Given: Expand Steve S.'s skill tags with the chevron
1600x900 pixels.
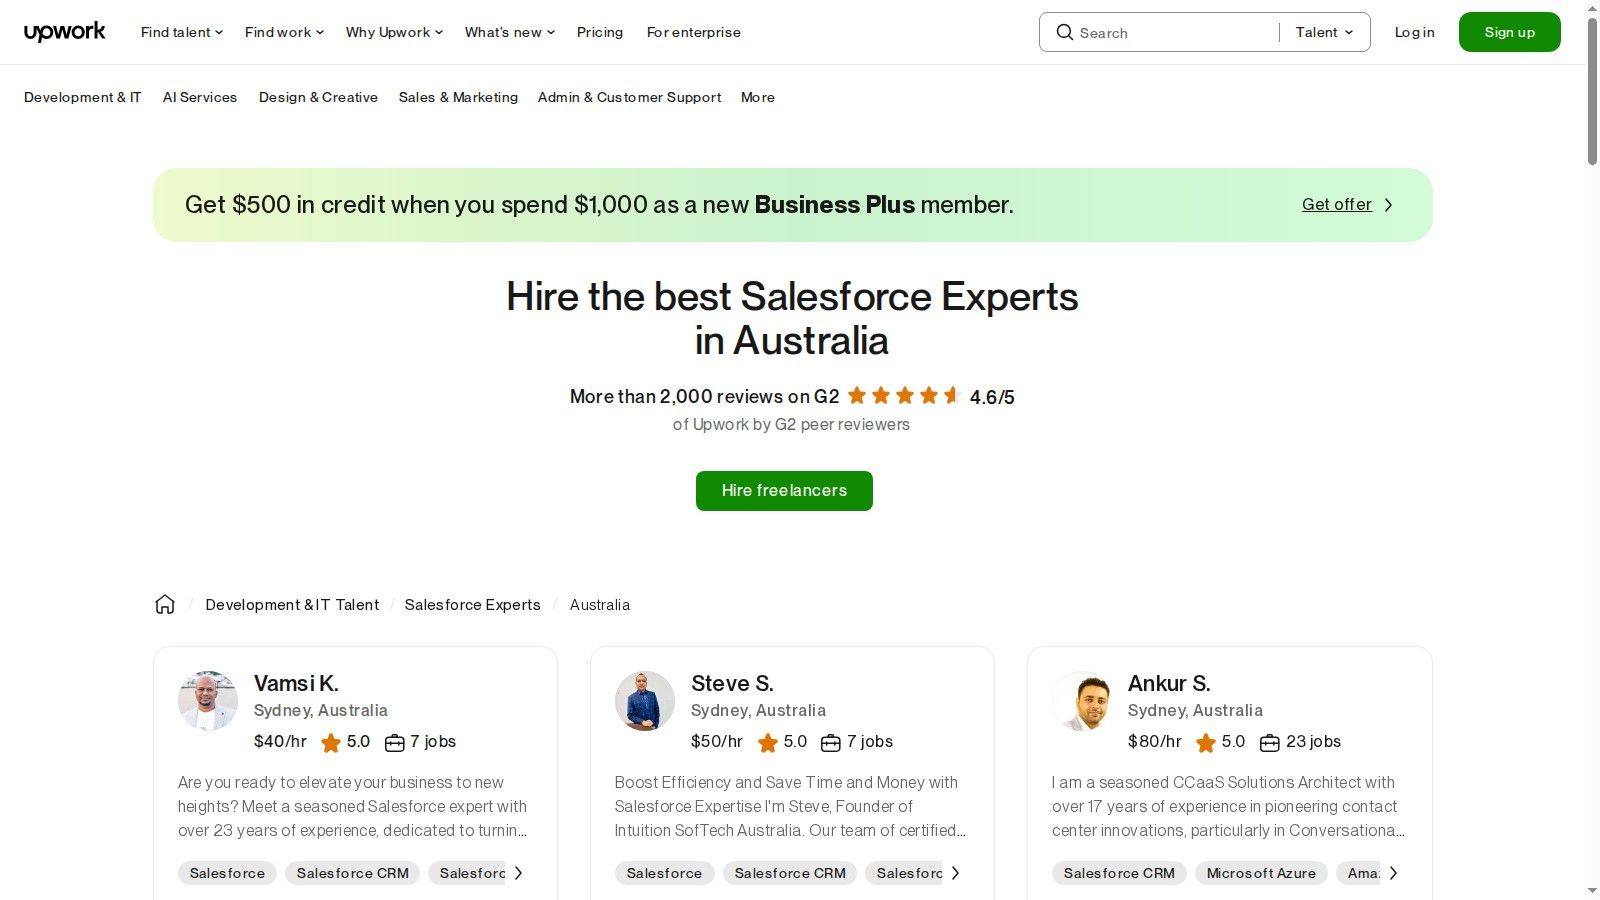Looking at the screenshot, I should coord(956,872).
